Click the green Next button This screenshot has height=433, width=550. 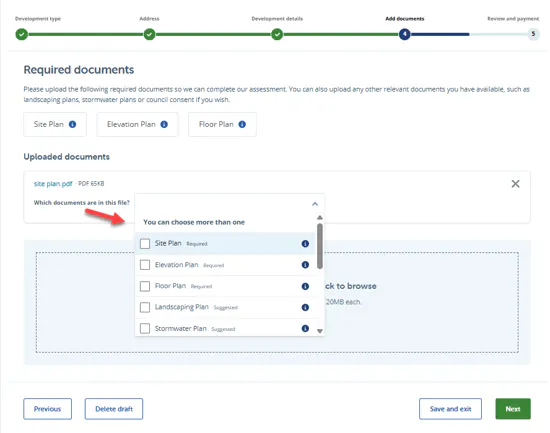tap(513, 409)
